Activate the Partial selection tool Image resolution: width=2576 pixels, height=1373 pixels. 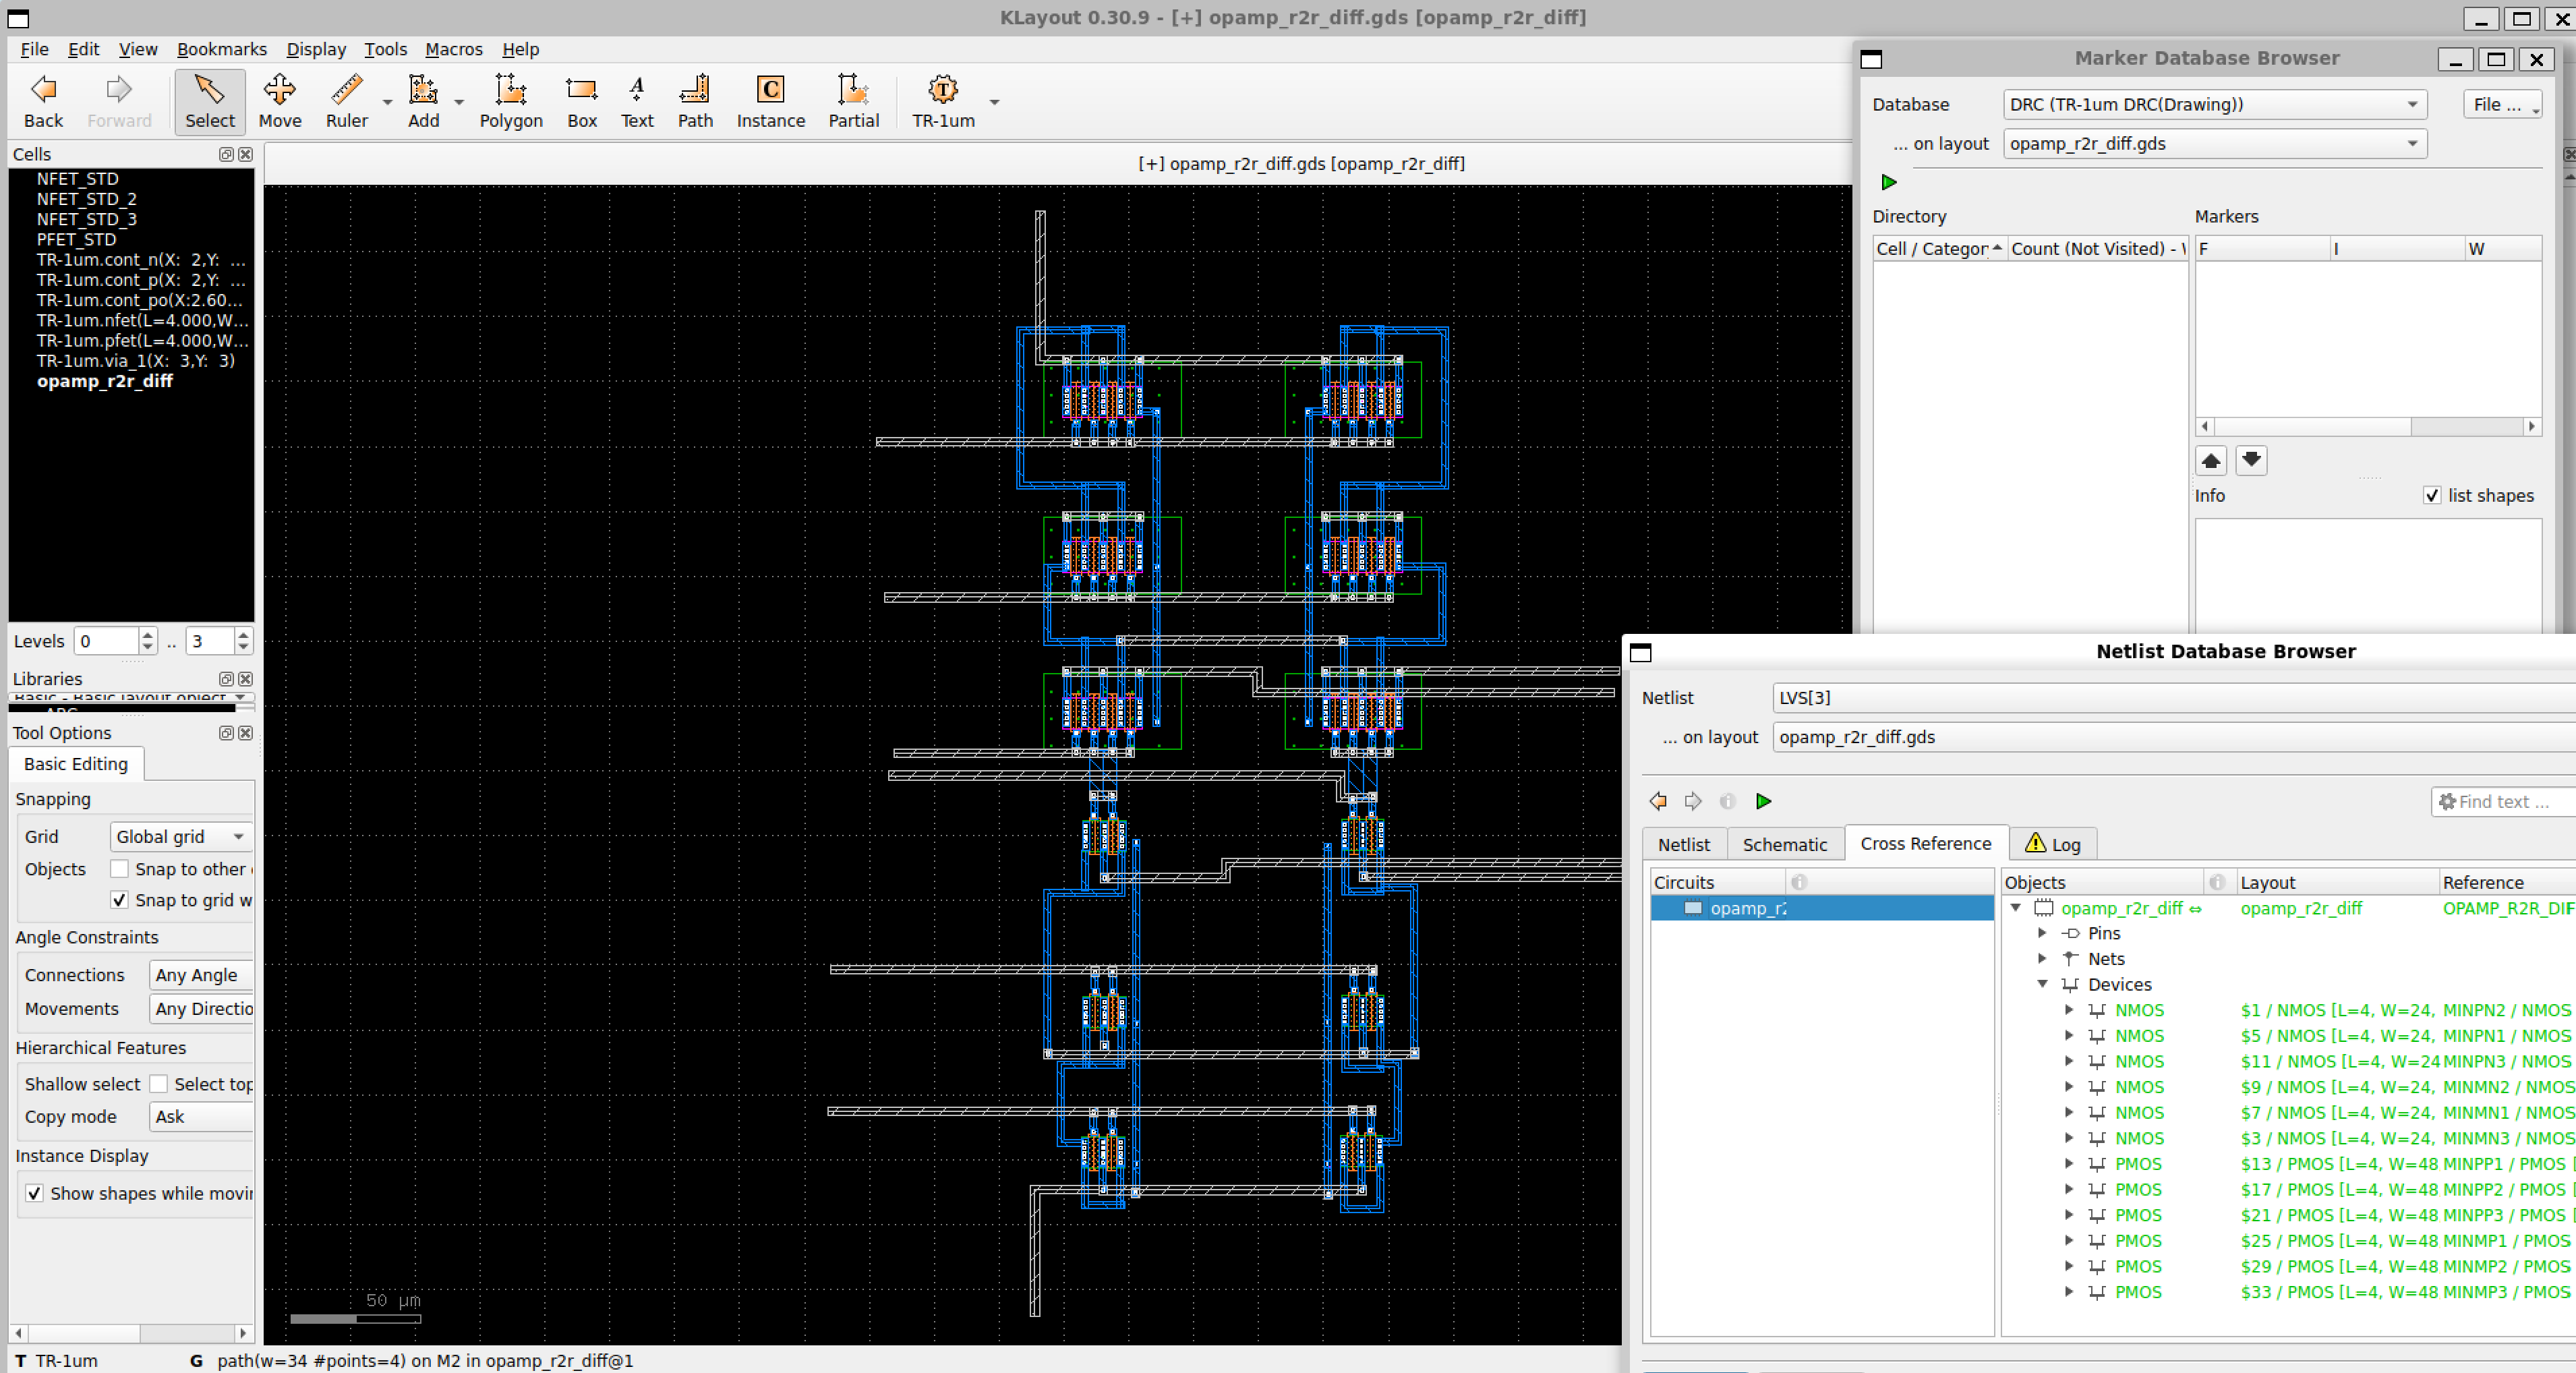(x=853, y=102)
